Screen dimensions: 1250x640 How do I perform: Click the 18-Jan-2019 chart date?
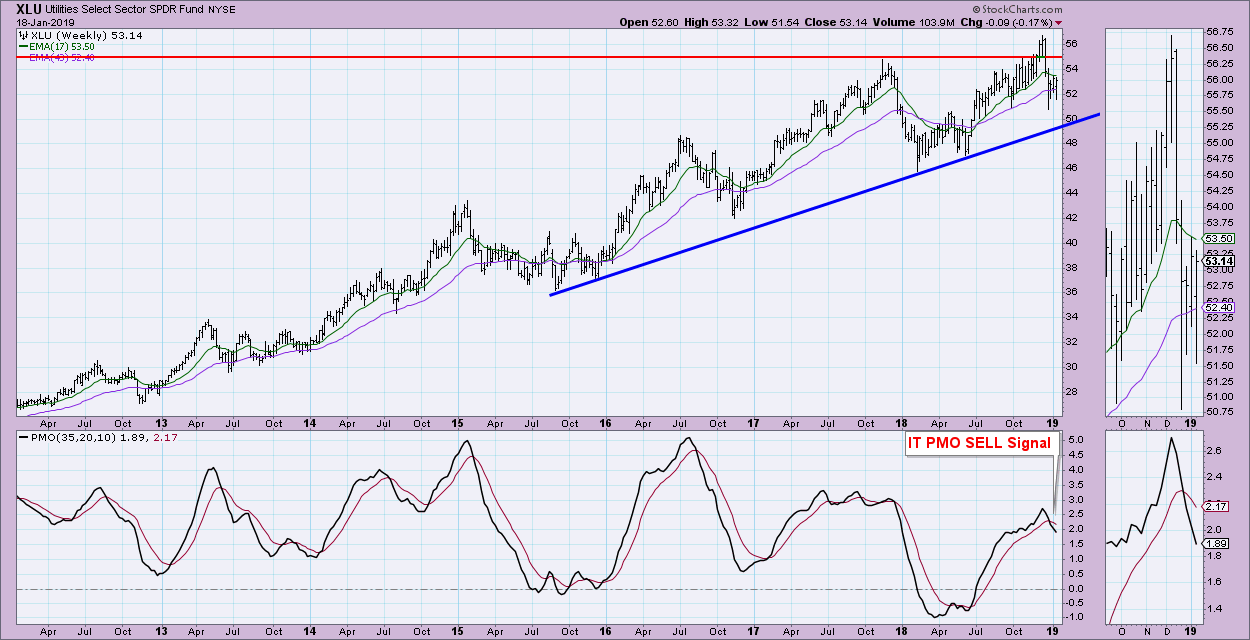coord(46,22)
